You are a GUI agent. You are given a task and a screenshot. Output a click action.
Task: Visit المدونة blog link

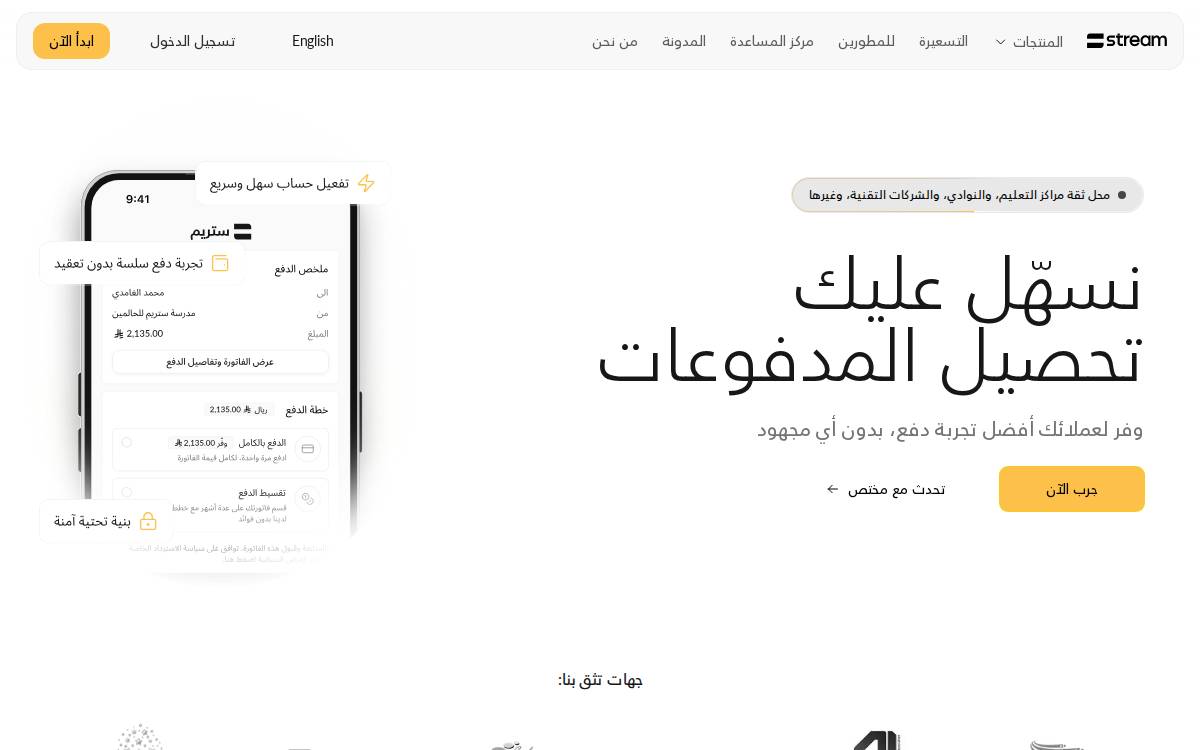pyautogui.click(x=684, y=41)
